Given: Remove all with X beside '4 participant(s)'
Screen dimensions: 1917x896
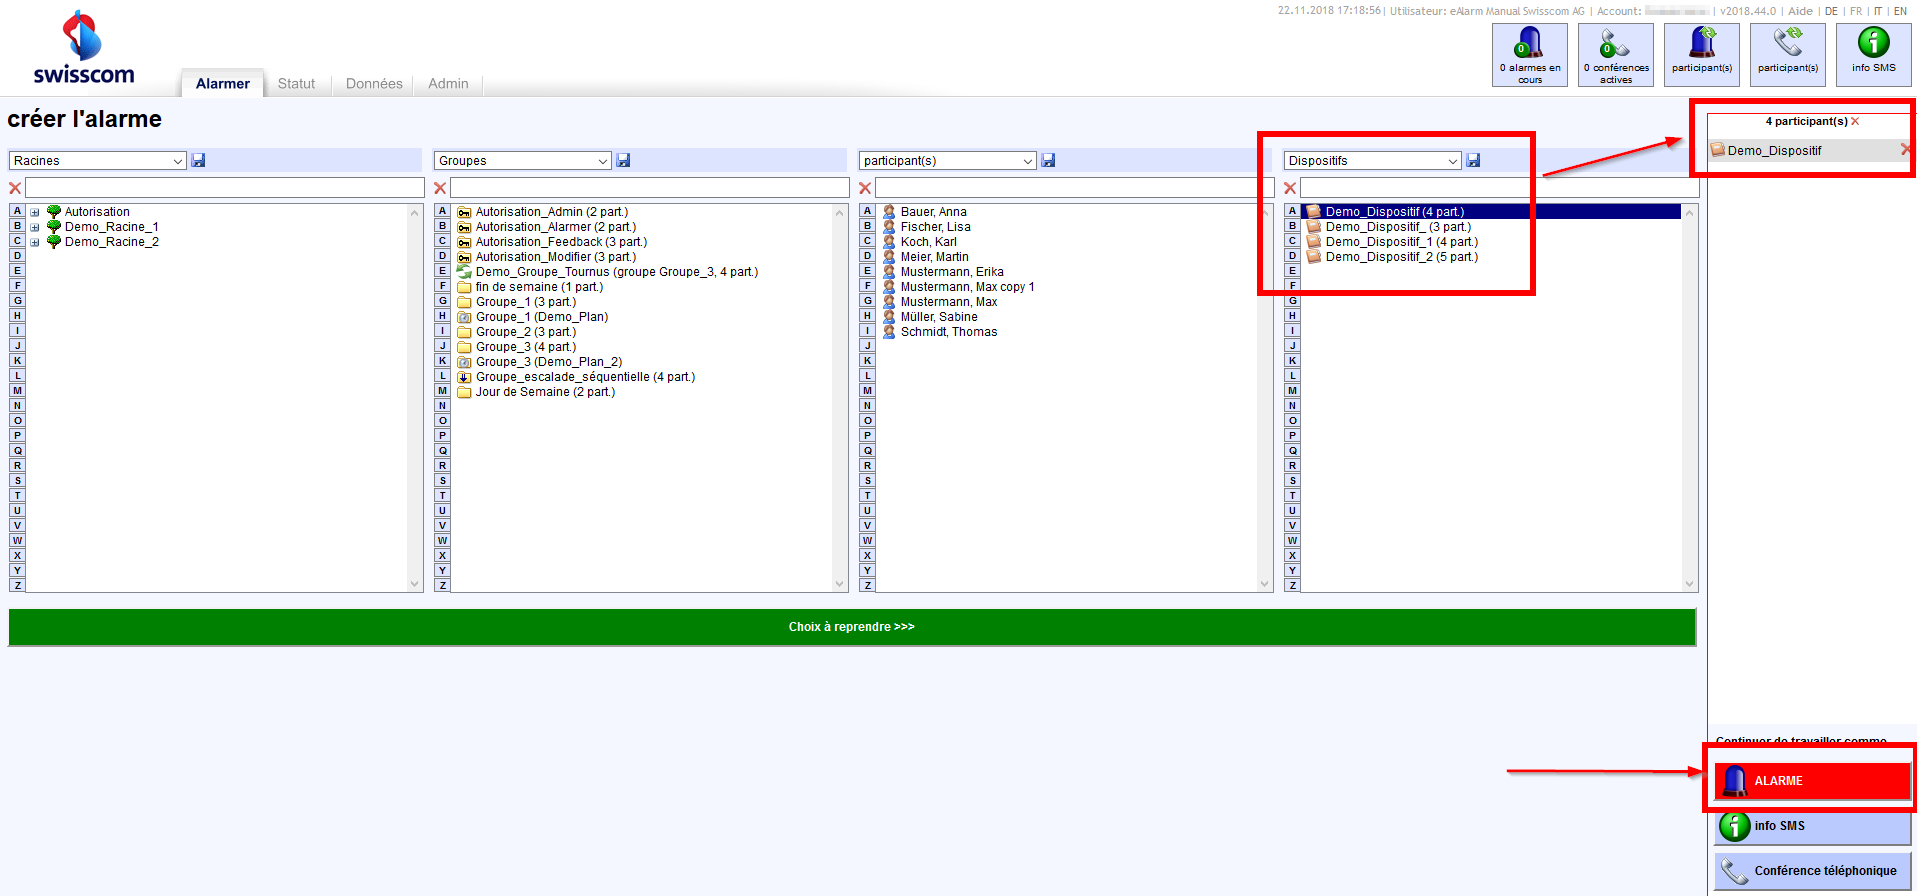Looking at the screenshot, I should pos(1855,122).
